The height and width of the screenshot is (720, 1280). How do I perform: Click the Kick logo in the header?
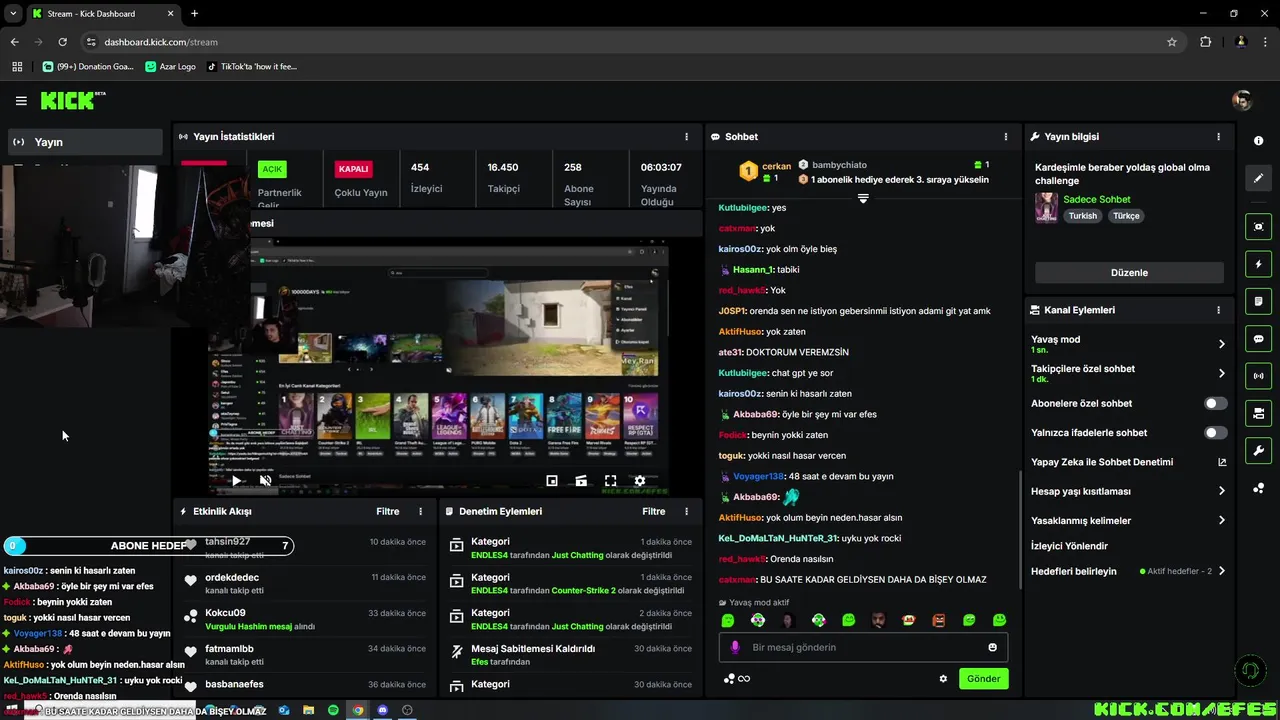[x=73, y=100]
